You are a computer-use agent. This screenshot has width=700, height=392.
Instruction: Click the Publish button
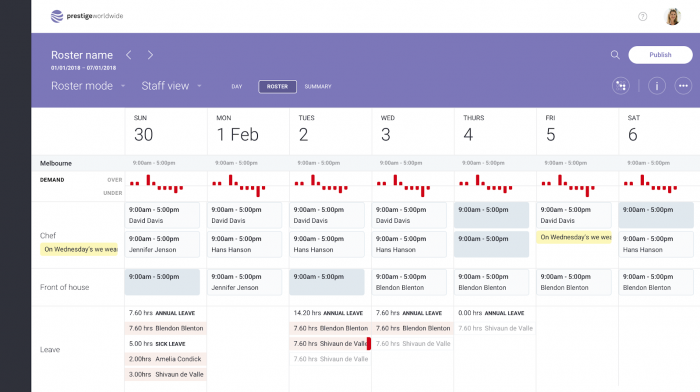(x=660, y=55)
